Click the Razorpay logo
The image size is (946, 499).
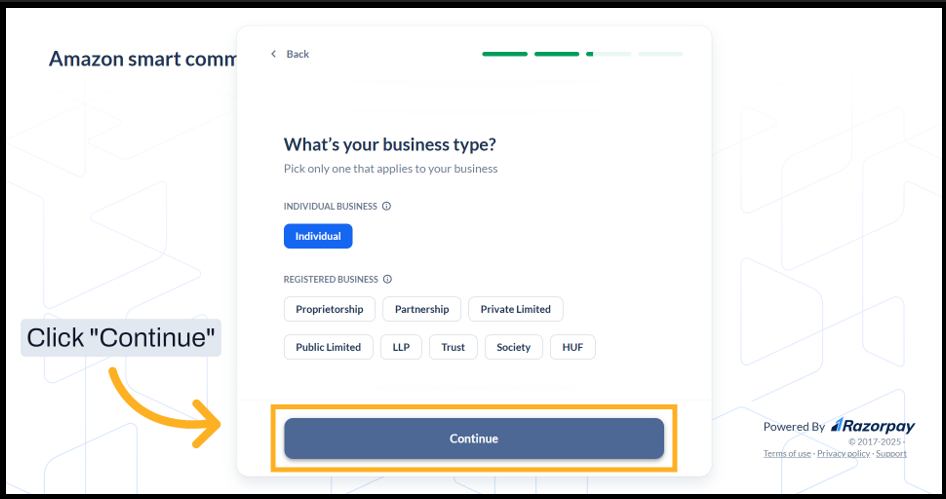click(x=872, y=426)
